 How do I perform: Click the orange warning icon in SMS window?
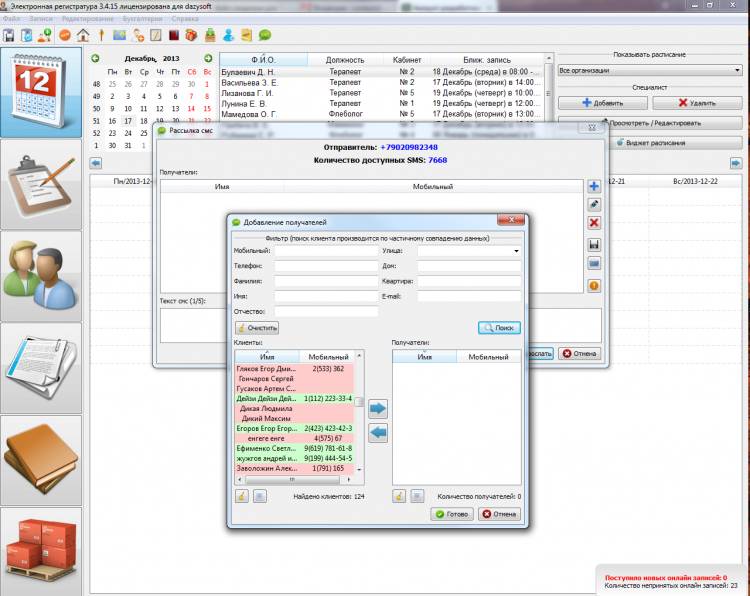pyautogui.click(x=594, y=285)
